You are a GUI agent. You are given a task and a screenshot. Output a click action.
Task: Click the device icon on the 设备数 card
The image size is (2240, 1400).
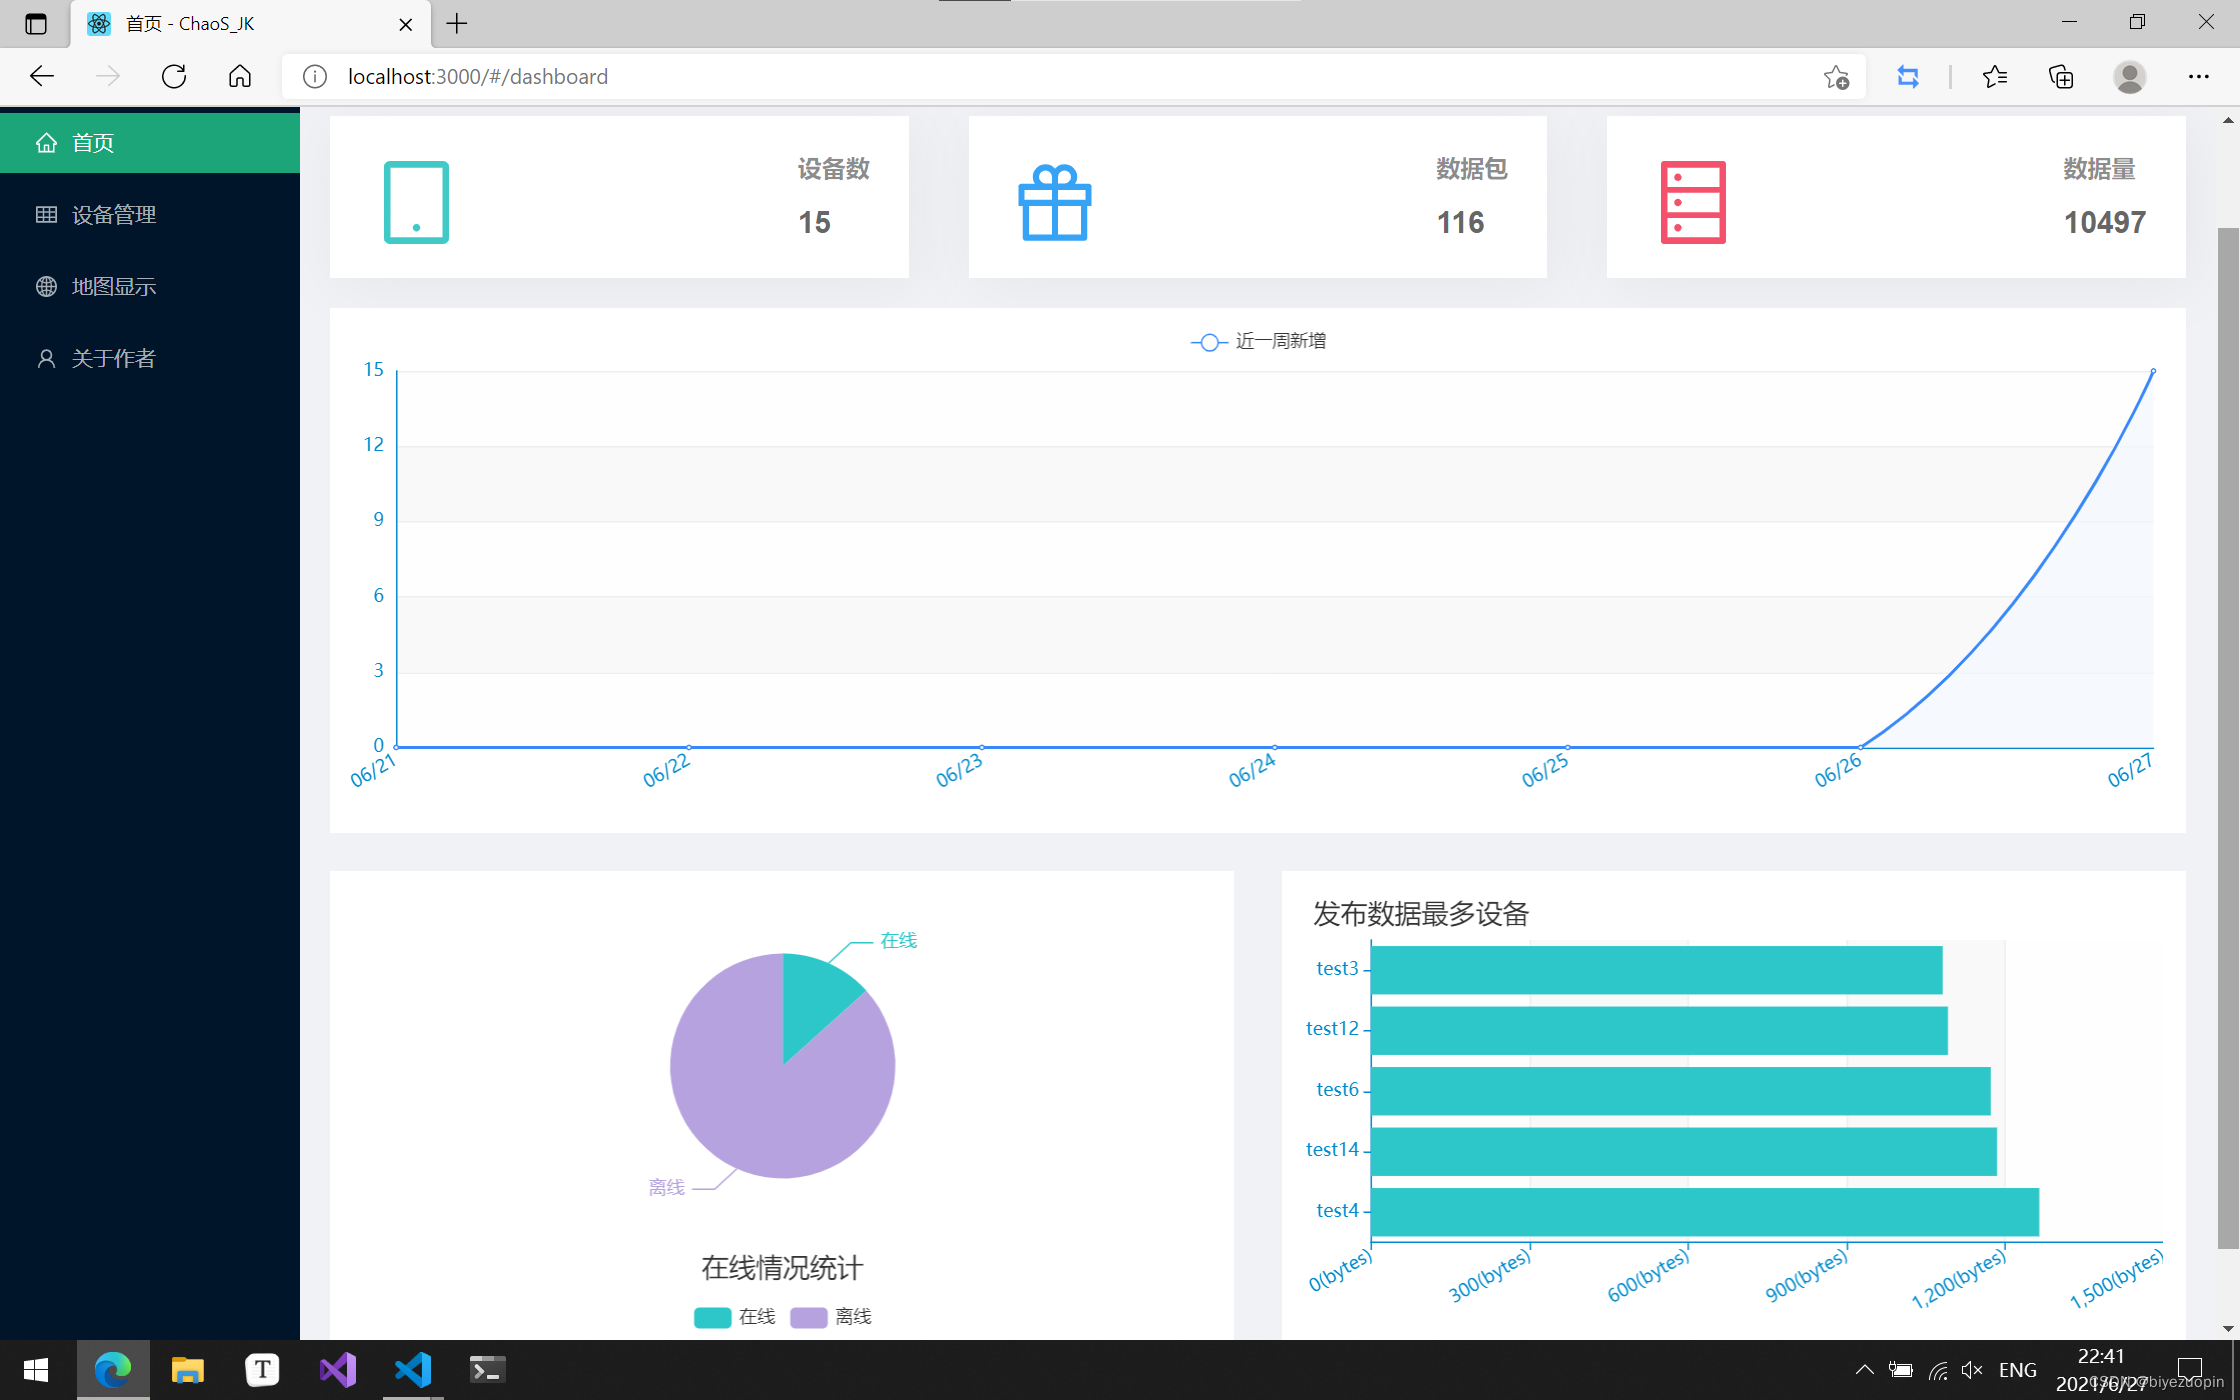416,201
